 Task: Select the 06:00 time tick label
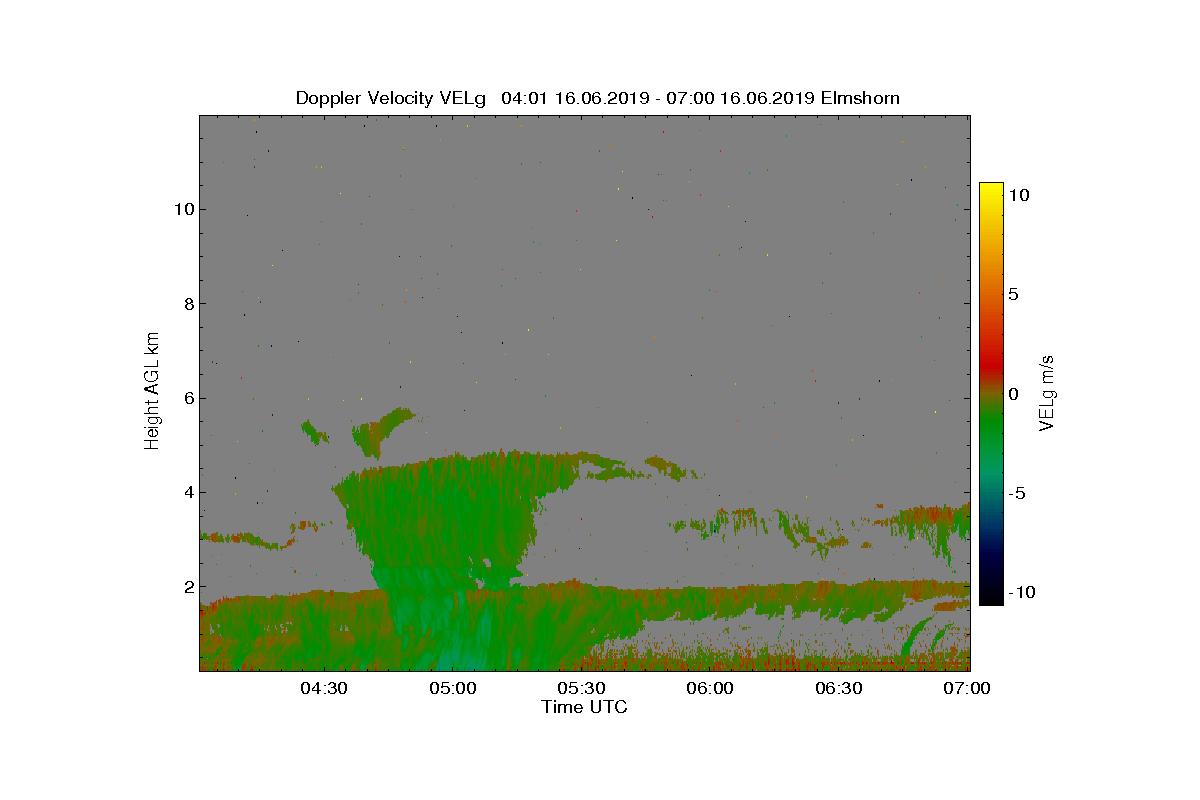711,689
